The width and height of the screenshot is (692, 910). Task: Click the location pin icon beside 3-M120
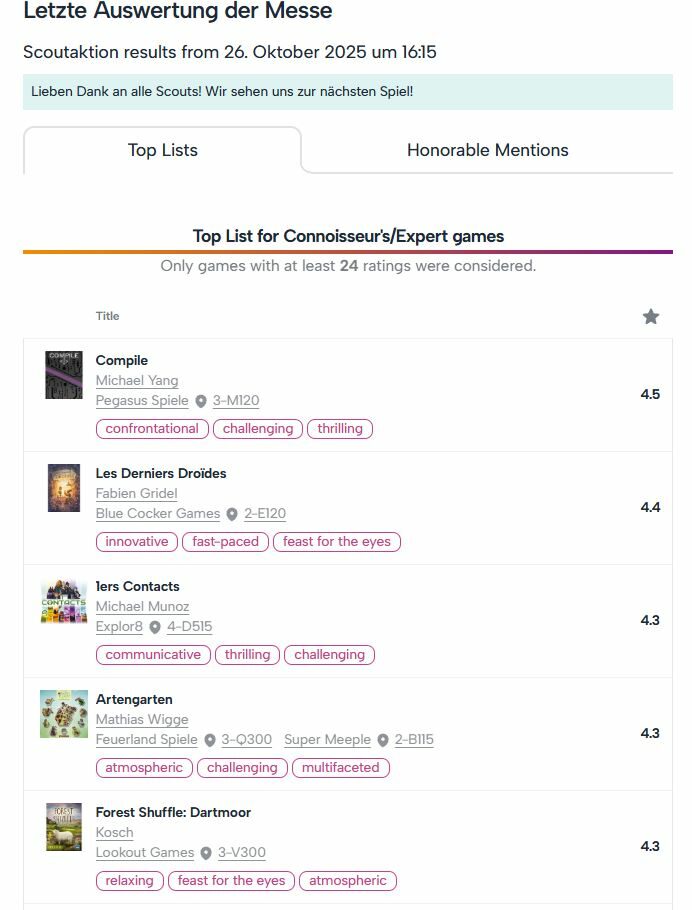point(200,401)
